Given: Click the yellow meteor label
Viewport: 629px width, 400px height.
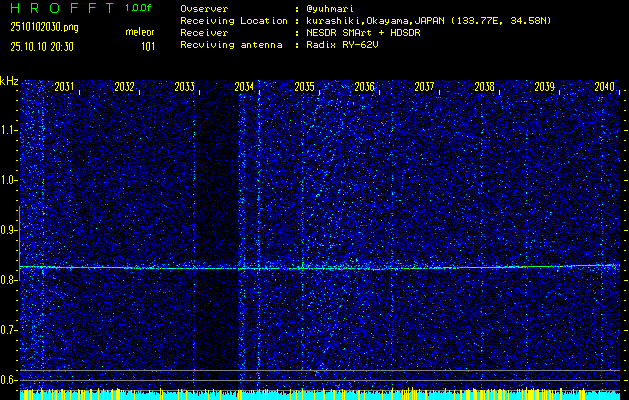Looking at the screenshot, I should pyautogui.click(x=140, y=33).
